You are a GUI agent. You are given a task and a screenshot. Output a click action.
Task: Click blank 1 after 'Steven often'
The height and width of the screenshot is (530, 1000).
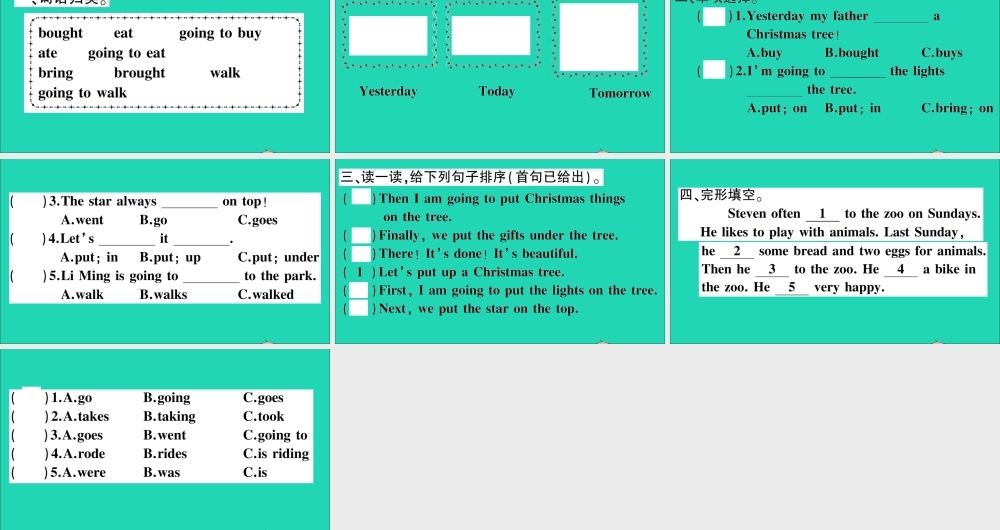tap(823, 214)
